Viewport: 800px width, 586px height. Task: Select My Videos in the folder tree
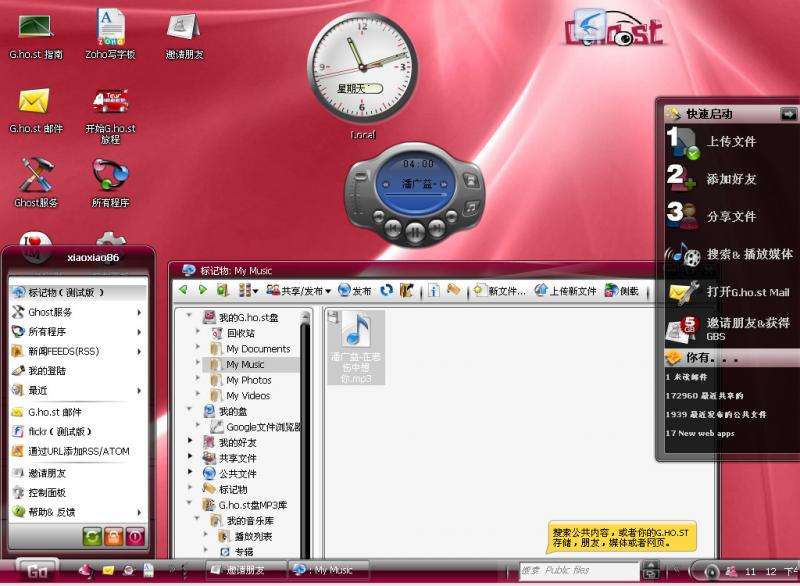(240, 396)
